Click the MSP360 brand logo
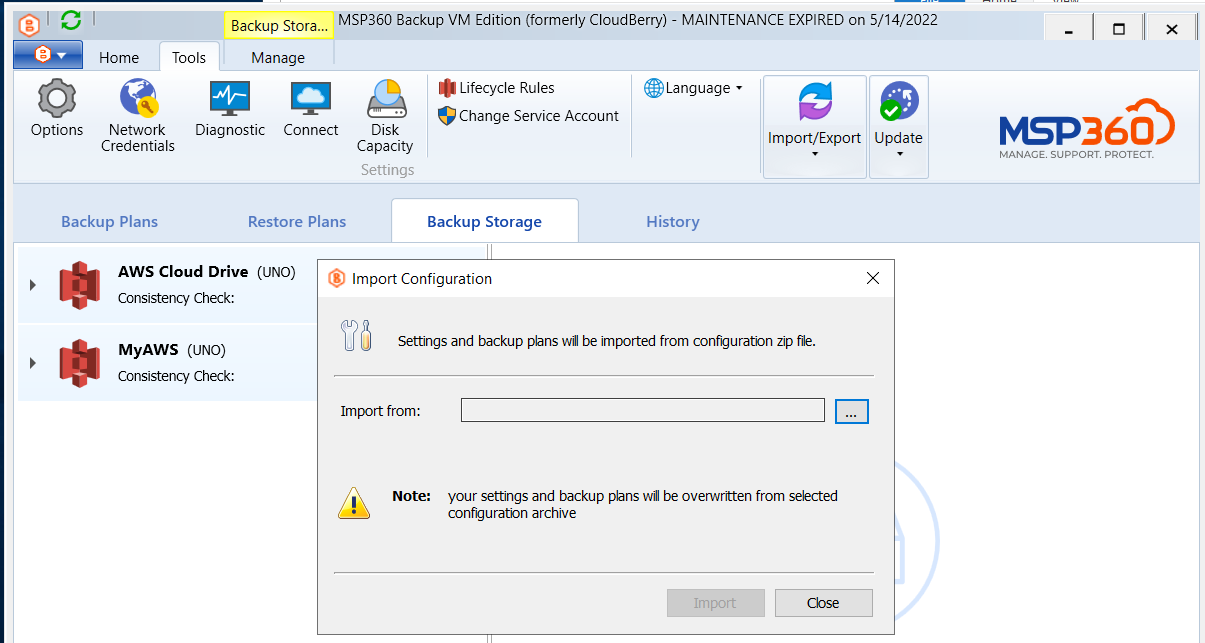This screenshot has height=643, width=1205. pyautogui.click(x=1087, y=129)
